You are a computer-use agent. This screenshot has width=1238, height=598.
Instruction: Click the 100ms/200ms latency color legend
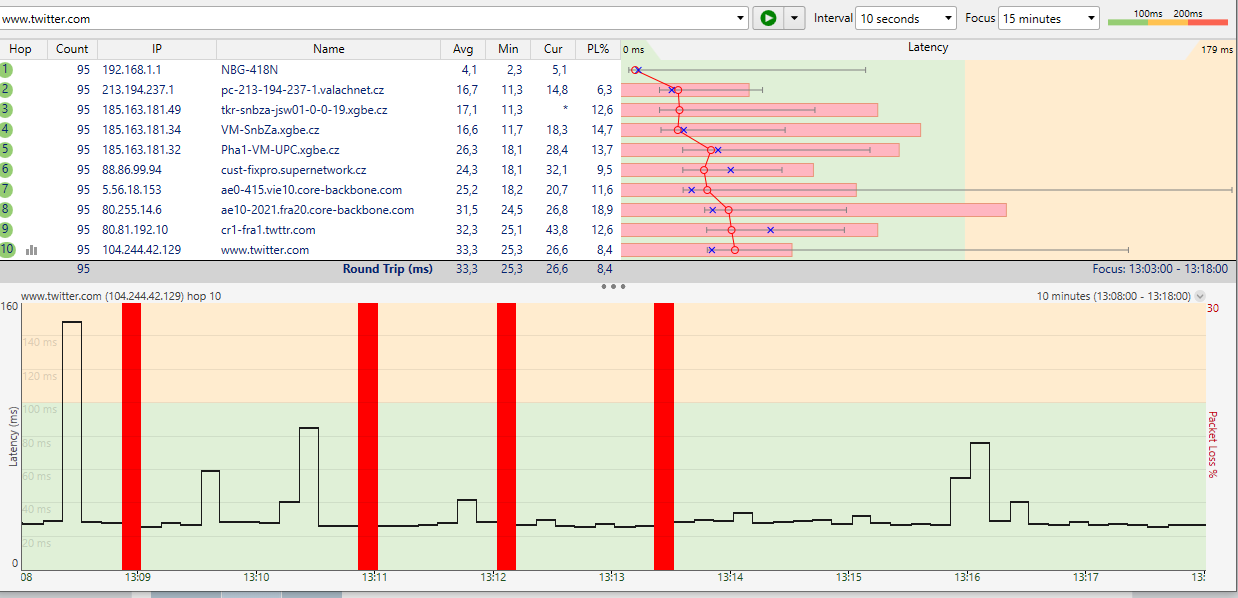tap(1168, 19)
